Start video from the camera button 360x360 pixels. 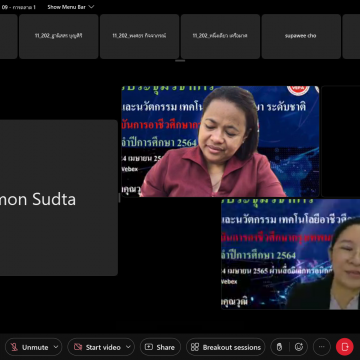pyautogui.click(x=97, y=347)
